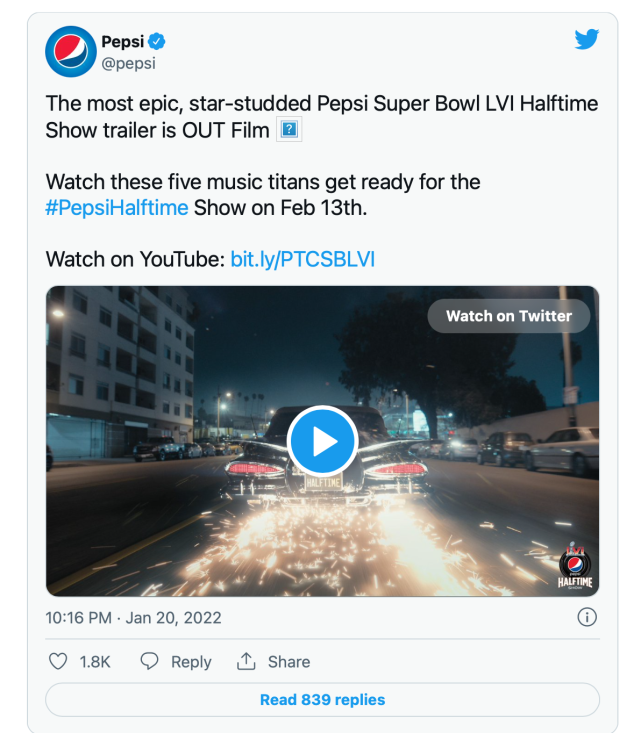Click the Pepsi profile avatar logo
Image resolution: width=641 pixels, height=733 pixels.
pos(70,53)
